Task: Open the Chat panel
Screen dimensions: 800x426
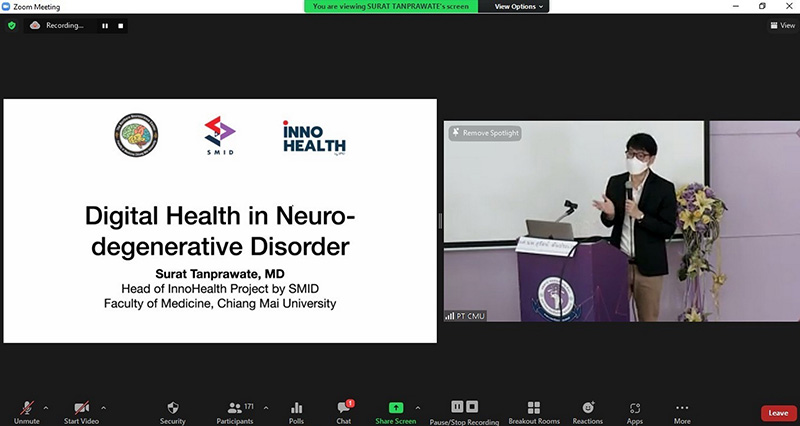Action: pos(344,412)
